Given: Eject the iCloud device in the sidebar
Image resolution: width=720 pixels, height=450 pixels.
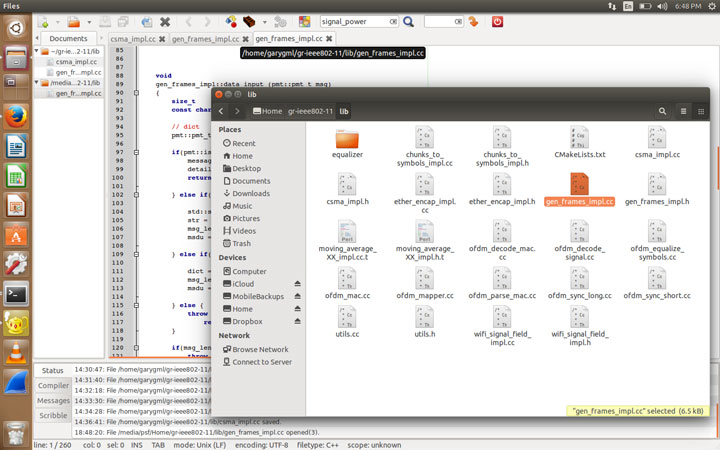Looking at the screenshot, I should tap(296, 284).
